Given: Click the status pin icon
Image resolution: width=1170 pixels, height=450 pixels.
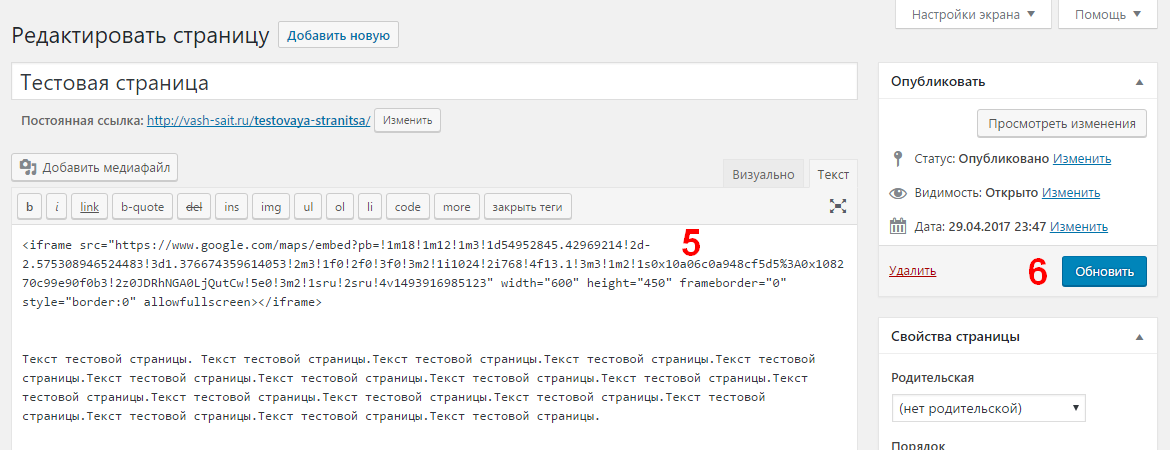Looking at the screenshot, I should coord(898,158).
